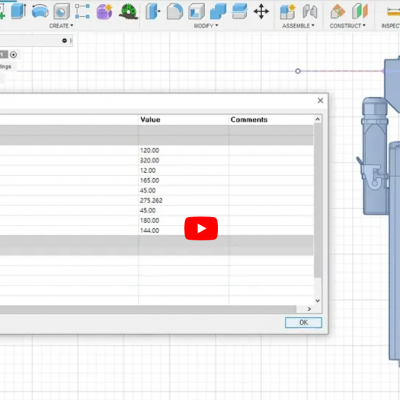Select the Revolve tool

click(x=40, y=11)
